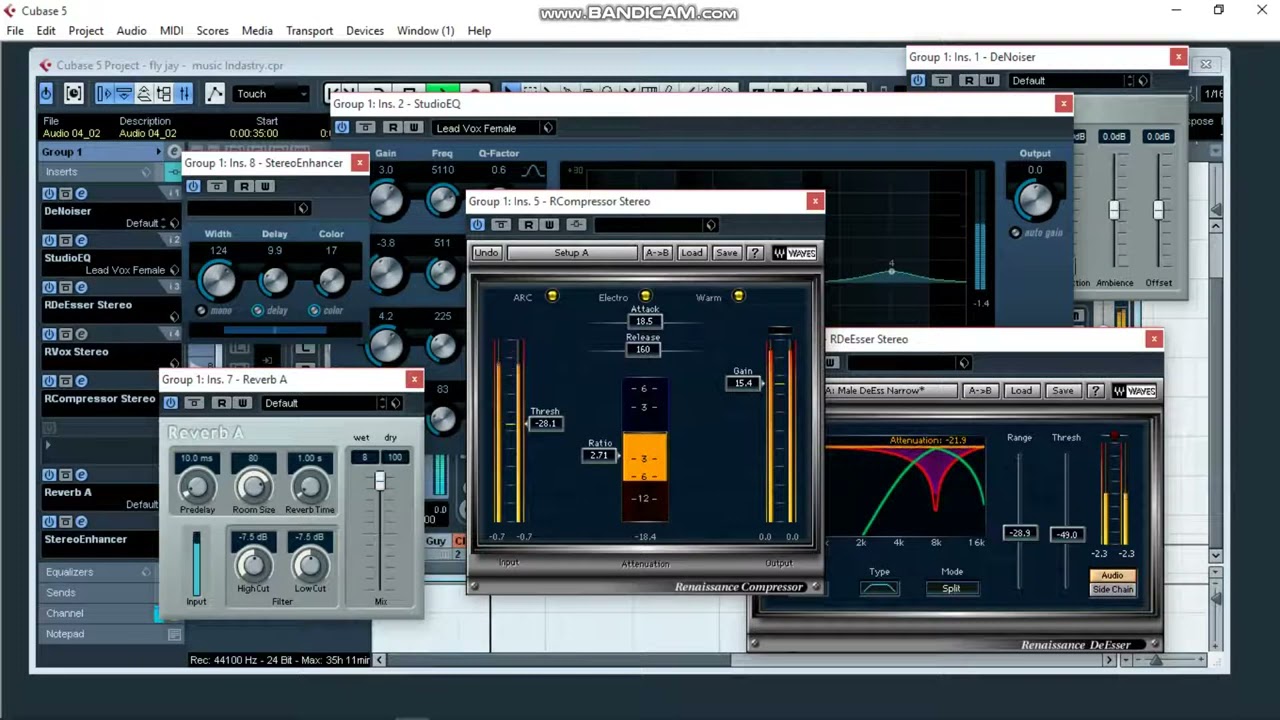Viewport: 1280px width, 720px height.
Task: Toggle auto gain in StudioEQ
Action: tap(1015, 233)
